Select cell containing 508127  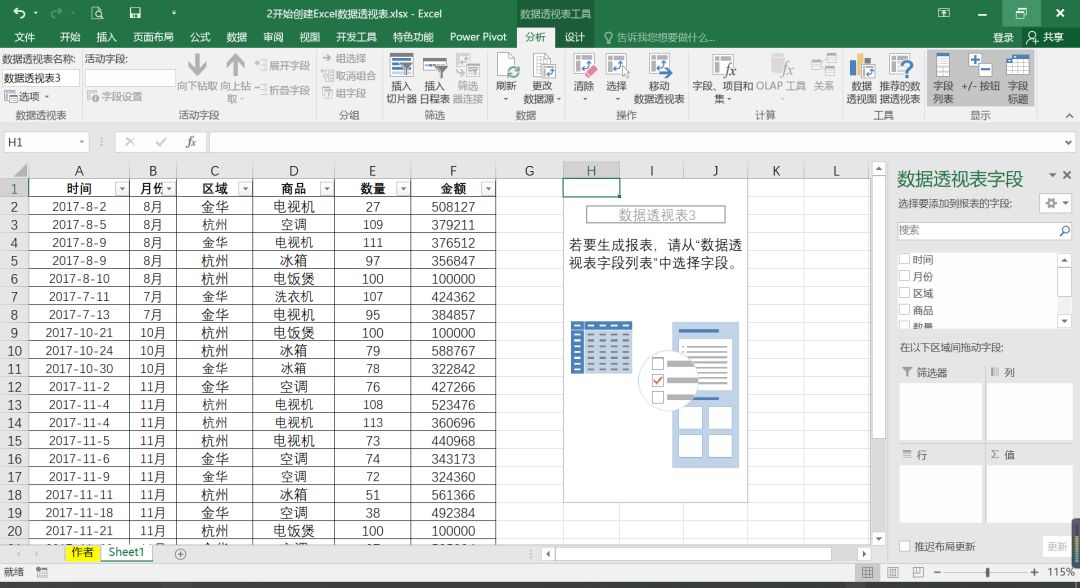(453, 207)
